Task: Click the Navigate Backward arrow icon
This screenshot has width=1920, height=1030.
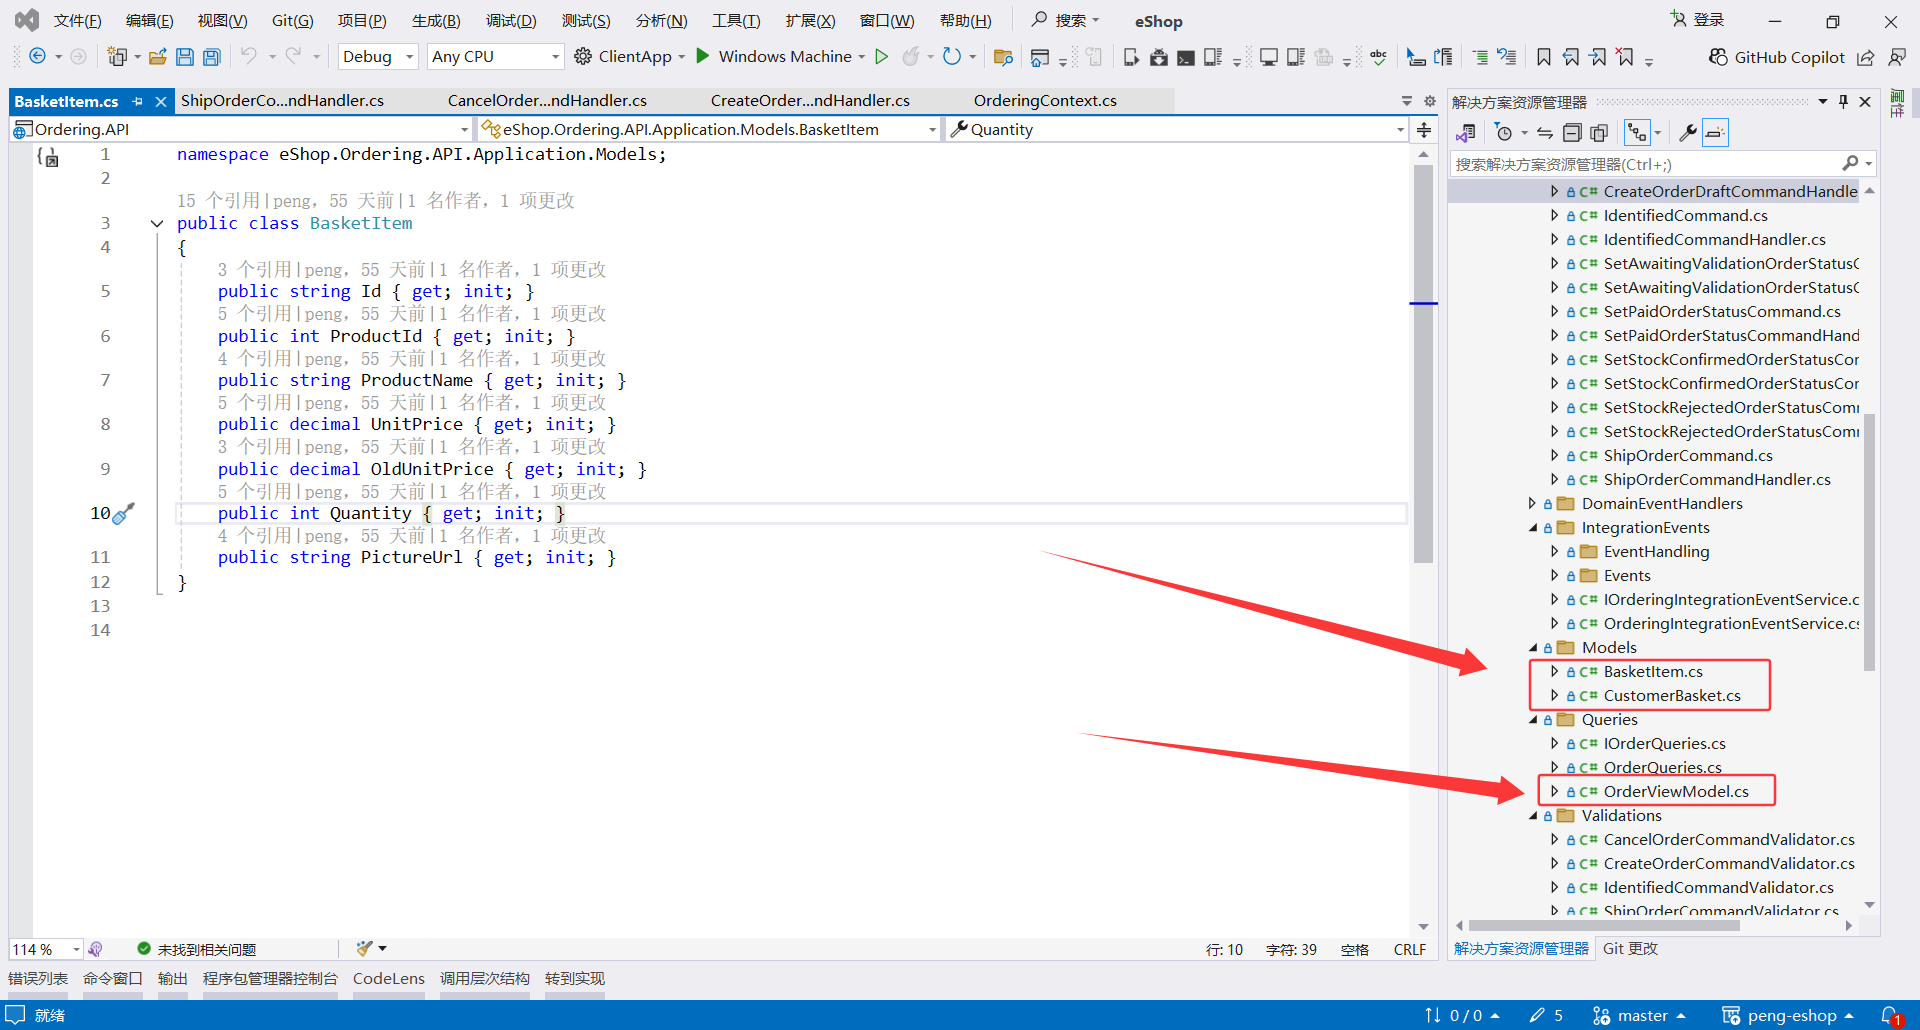Action: 38,57
